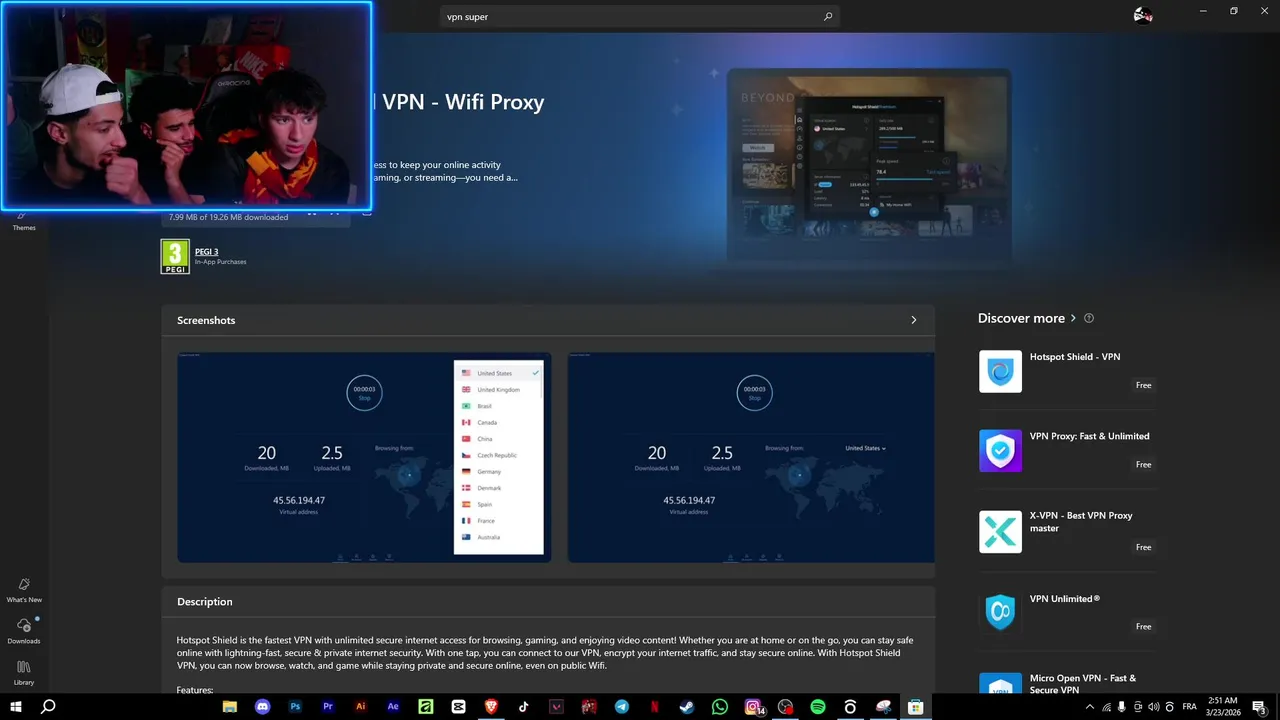The width and height of the screenshot is (1280, 720).
Task: Click Free button for VPN Unlimited
Action: coord(1143,626)
